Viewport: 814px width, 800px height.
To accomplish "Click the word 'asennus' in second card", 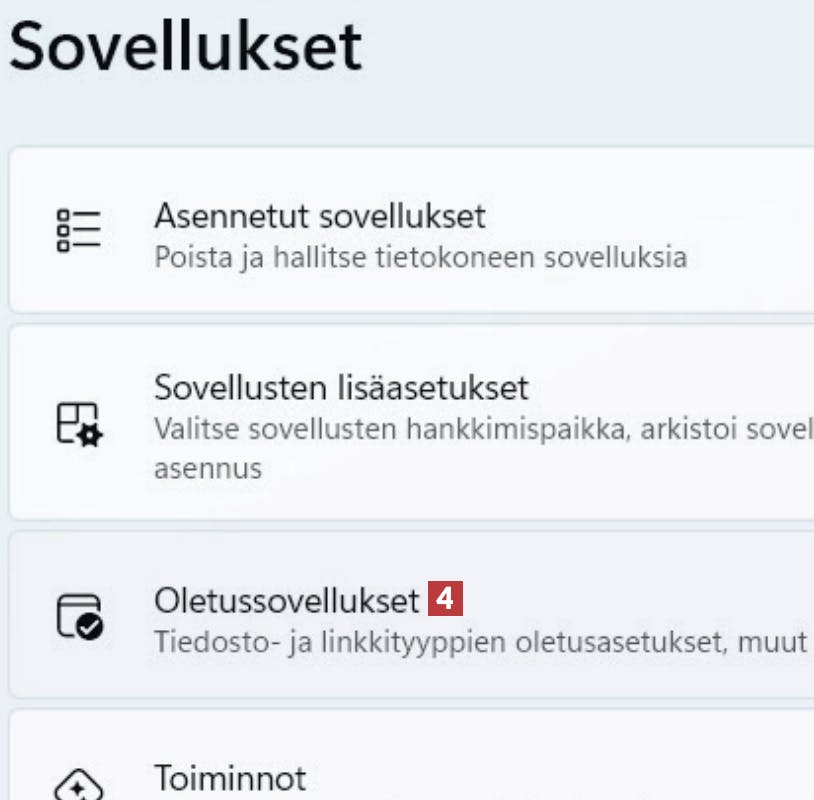I will (208, 468).
